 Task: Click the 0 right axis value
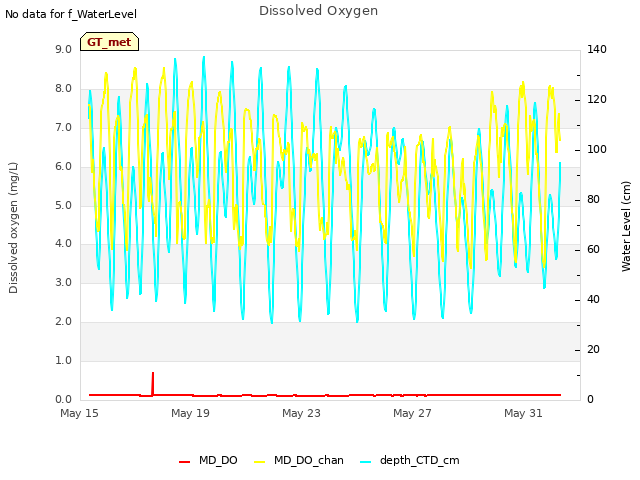click(590, 400)
